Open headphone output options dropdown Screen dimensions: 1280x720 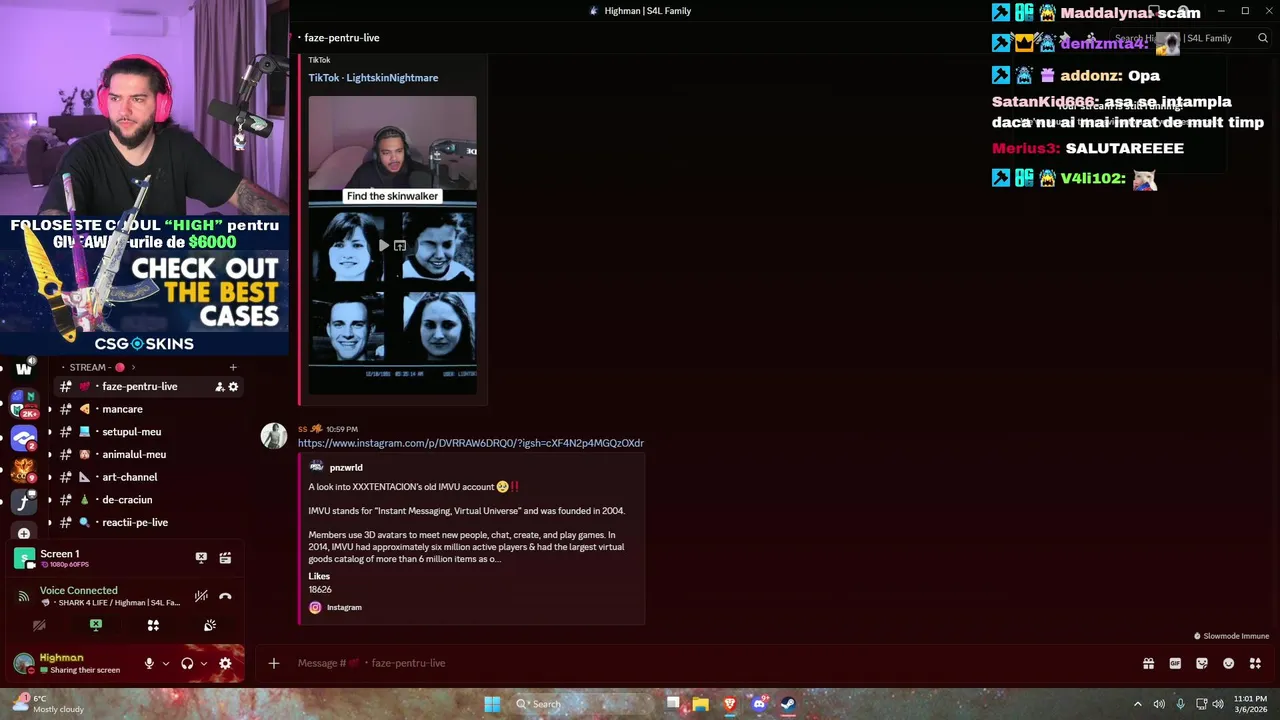204,663
